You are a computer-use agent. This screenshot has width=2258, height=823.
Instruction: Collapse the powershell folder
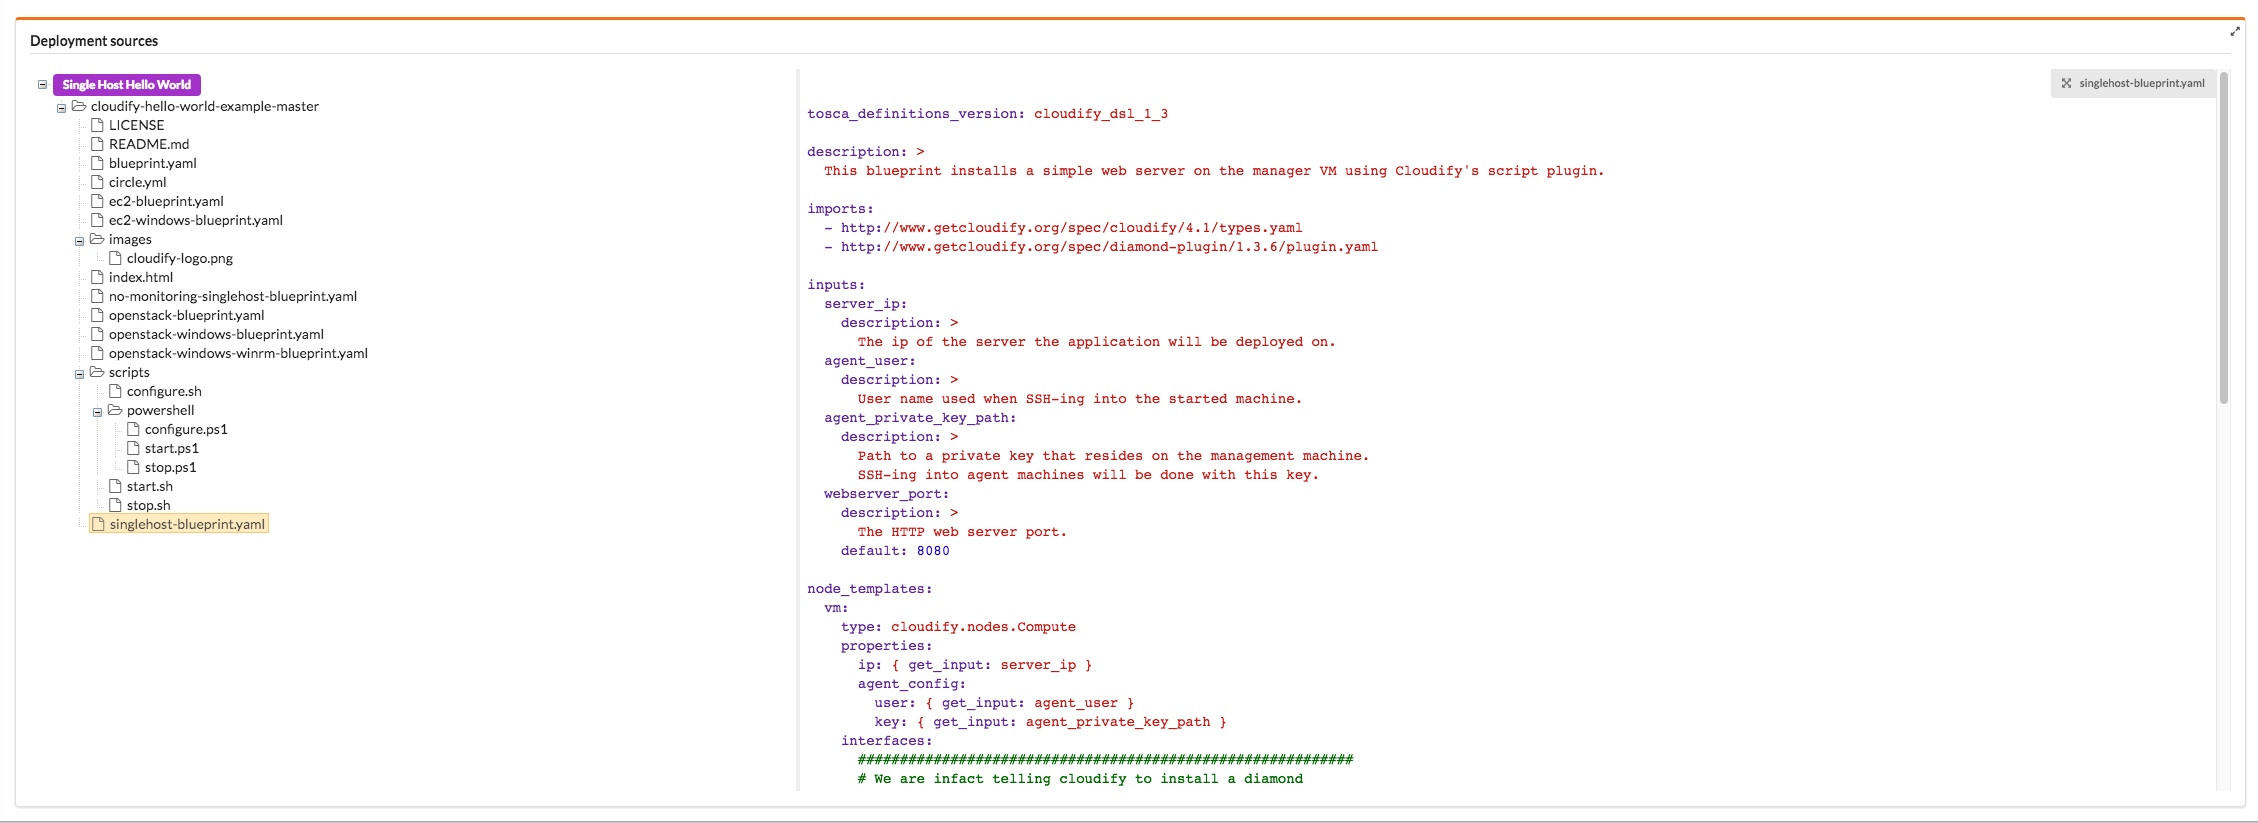[97, 412]
